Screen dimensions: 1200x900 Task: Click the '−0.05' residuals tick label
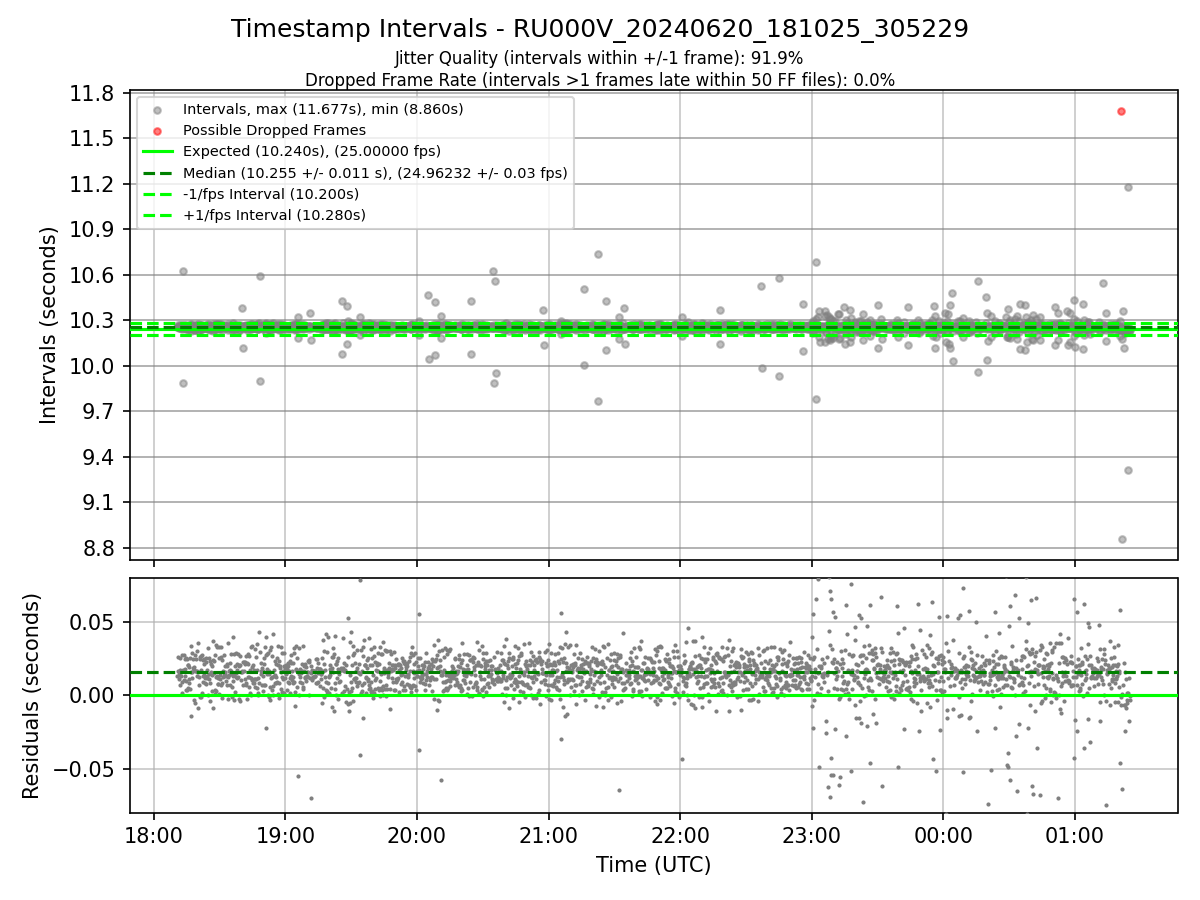(x=85, y=769)
